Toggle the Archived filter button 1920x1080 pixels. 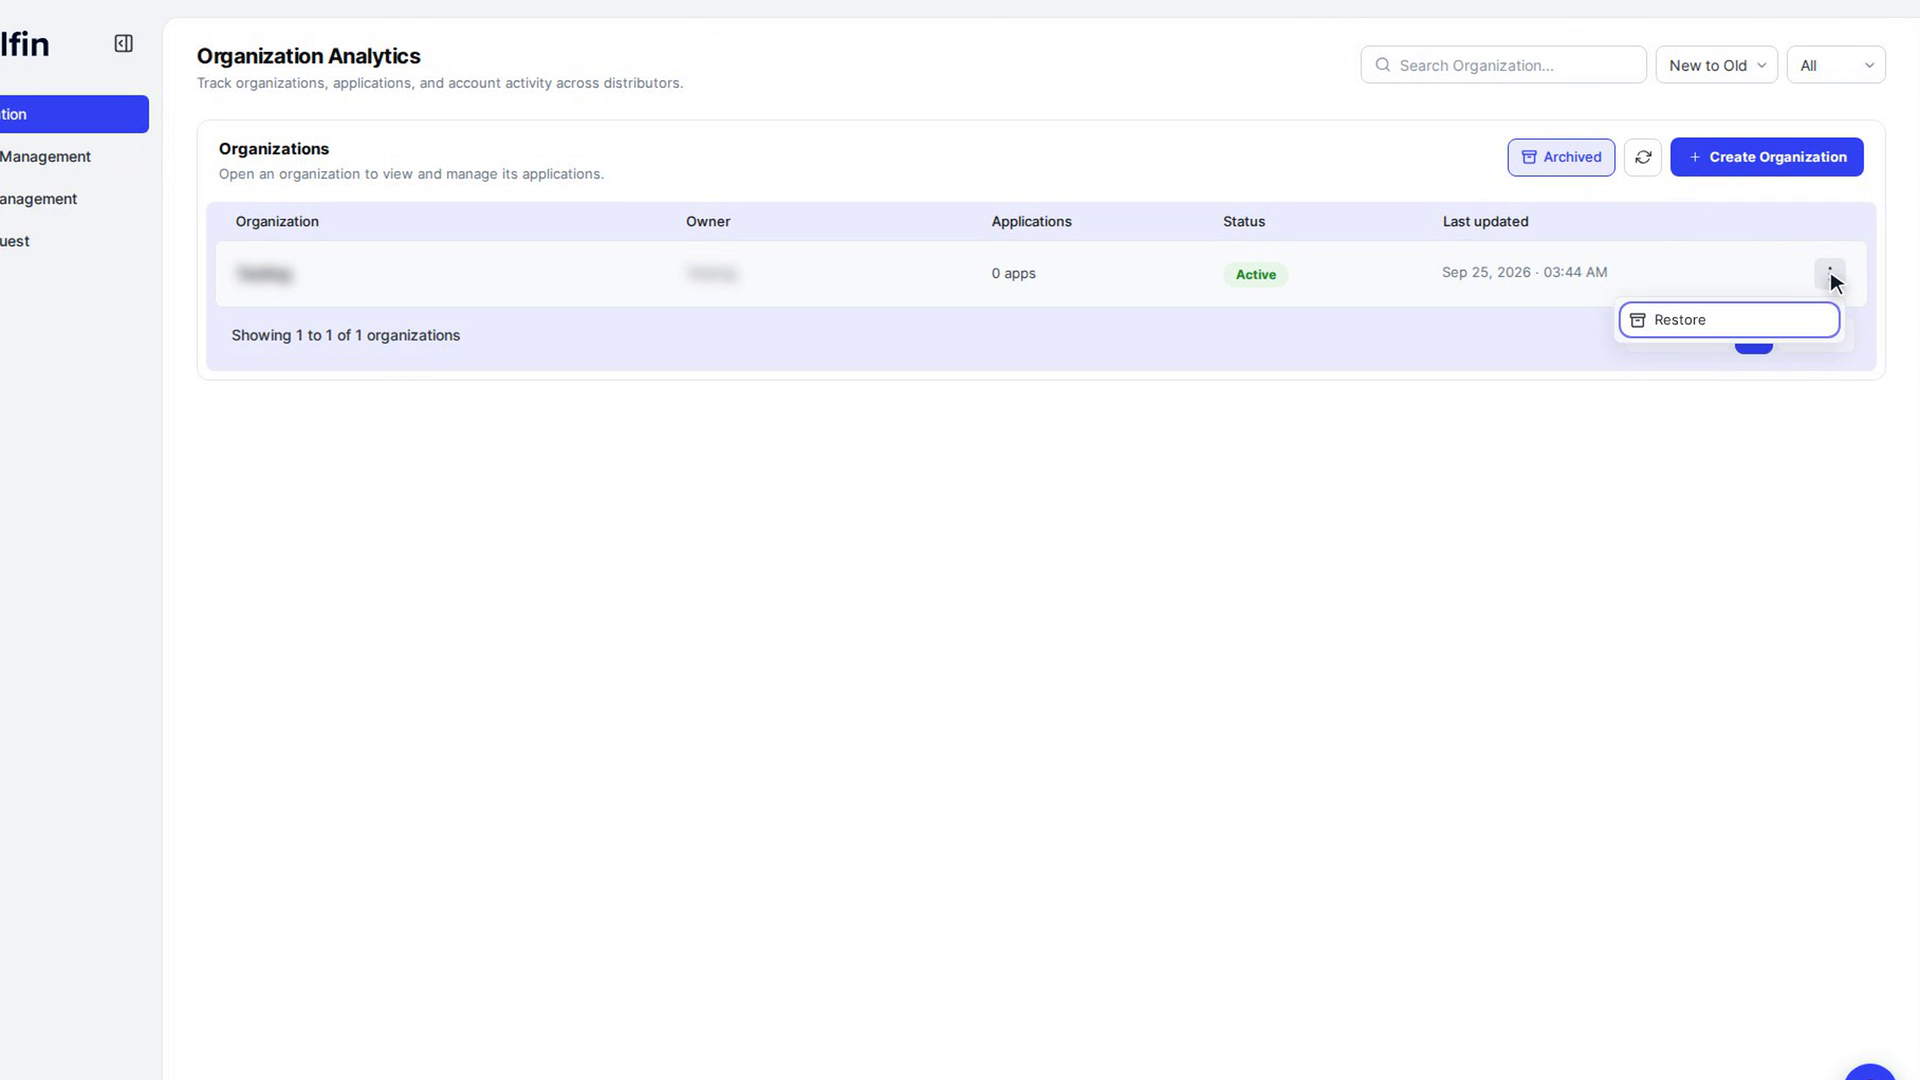coord(1561,157)
